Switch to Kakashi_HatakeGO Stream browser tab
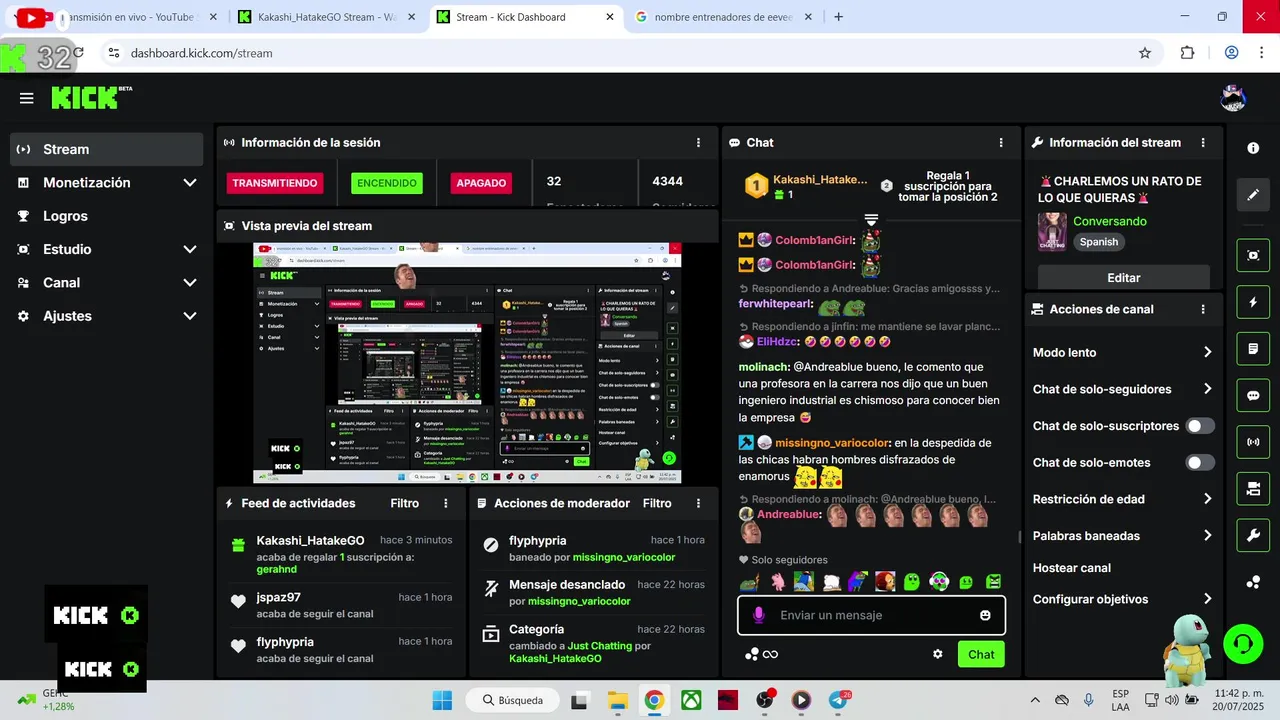 point(326,17)
